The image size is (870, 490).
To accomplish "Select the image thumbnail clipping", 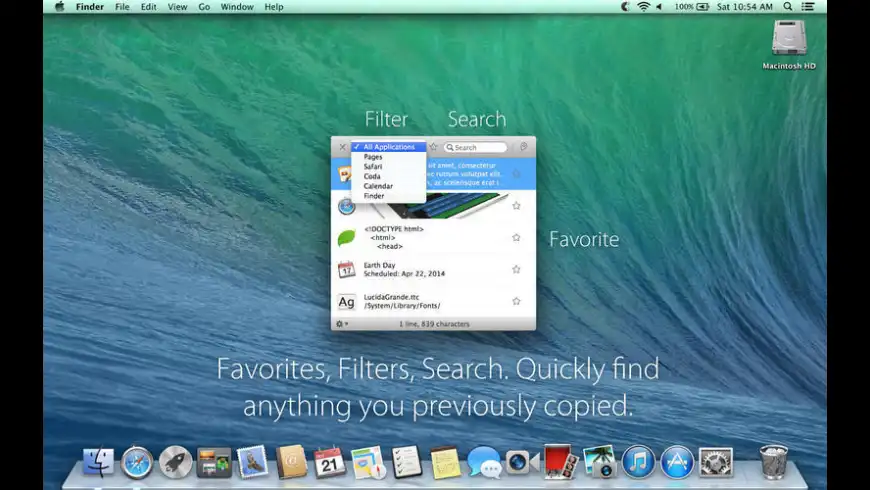I will [438, 206].
